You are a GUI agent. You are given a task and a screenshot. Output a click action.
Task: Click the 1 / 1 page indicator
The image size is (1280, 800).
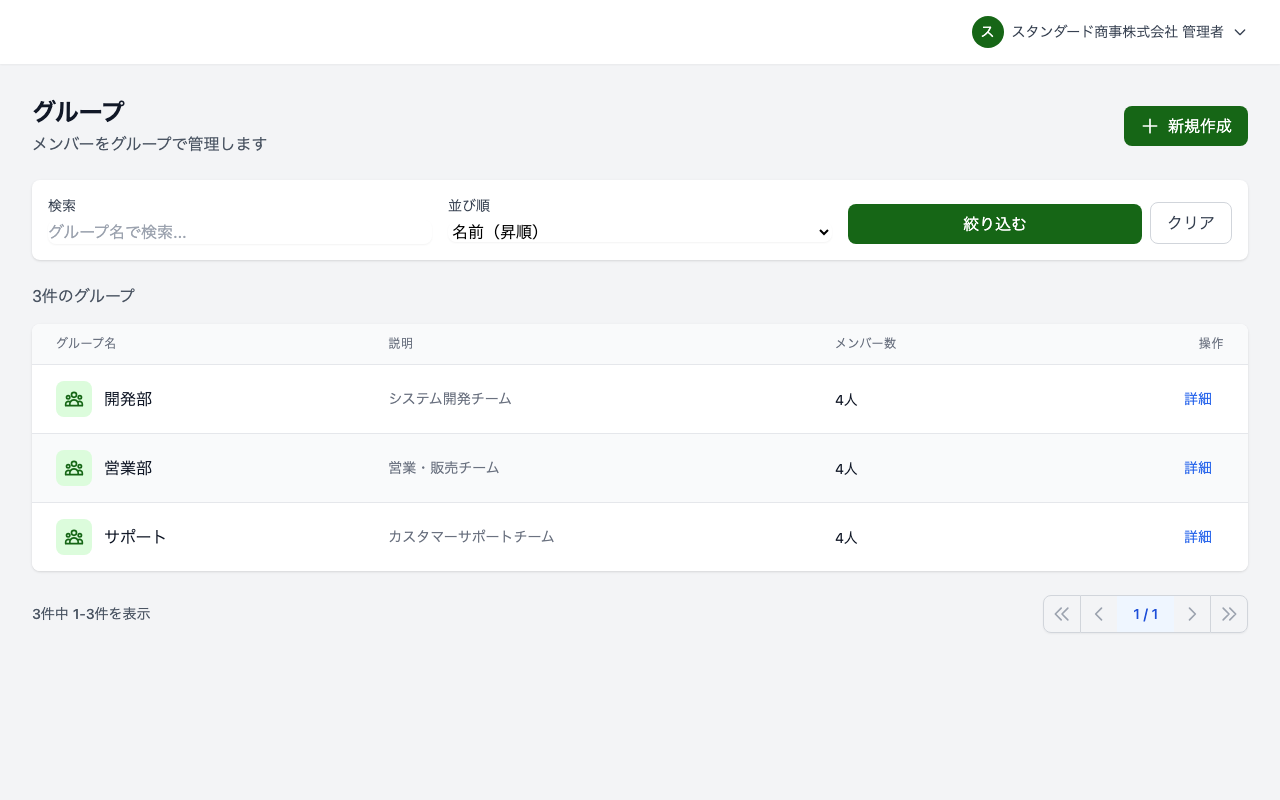tap(1145, 614)
